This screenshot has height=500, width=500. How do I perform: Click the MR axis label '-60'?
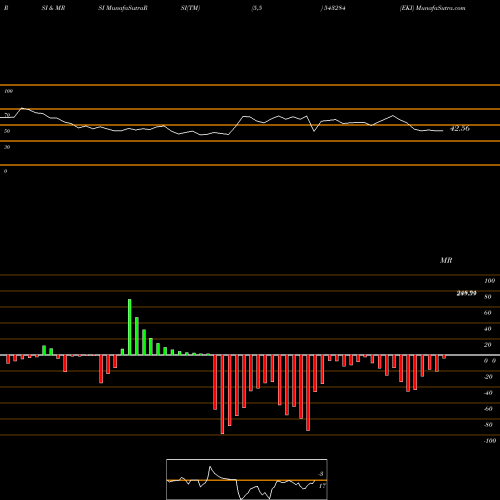[x=488, y=409]
